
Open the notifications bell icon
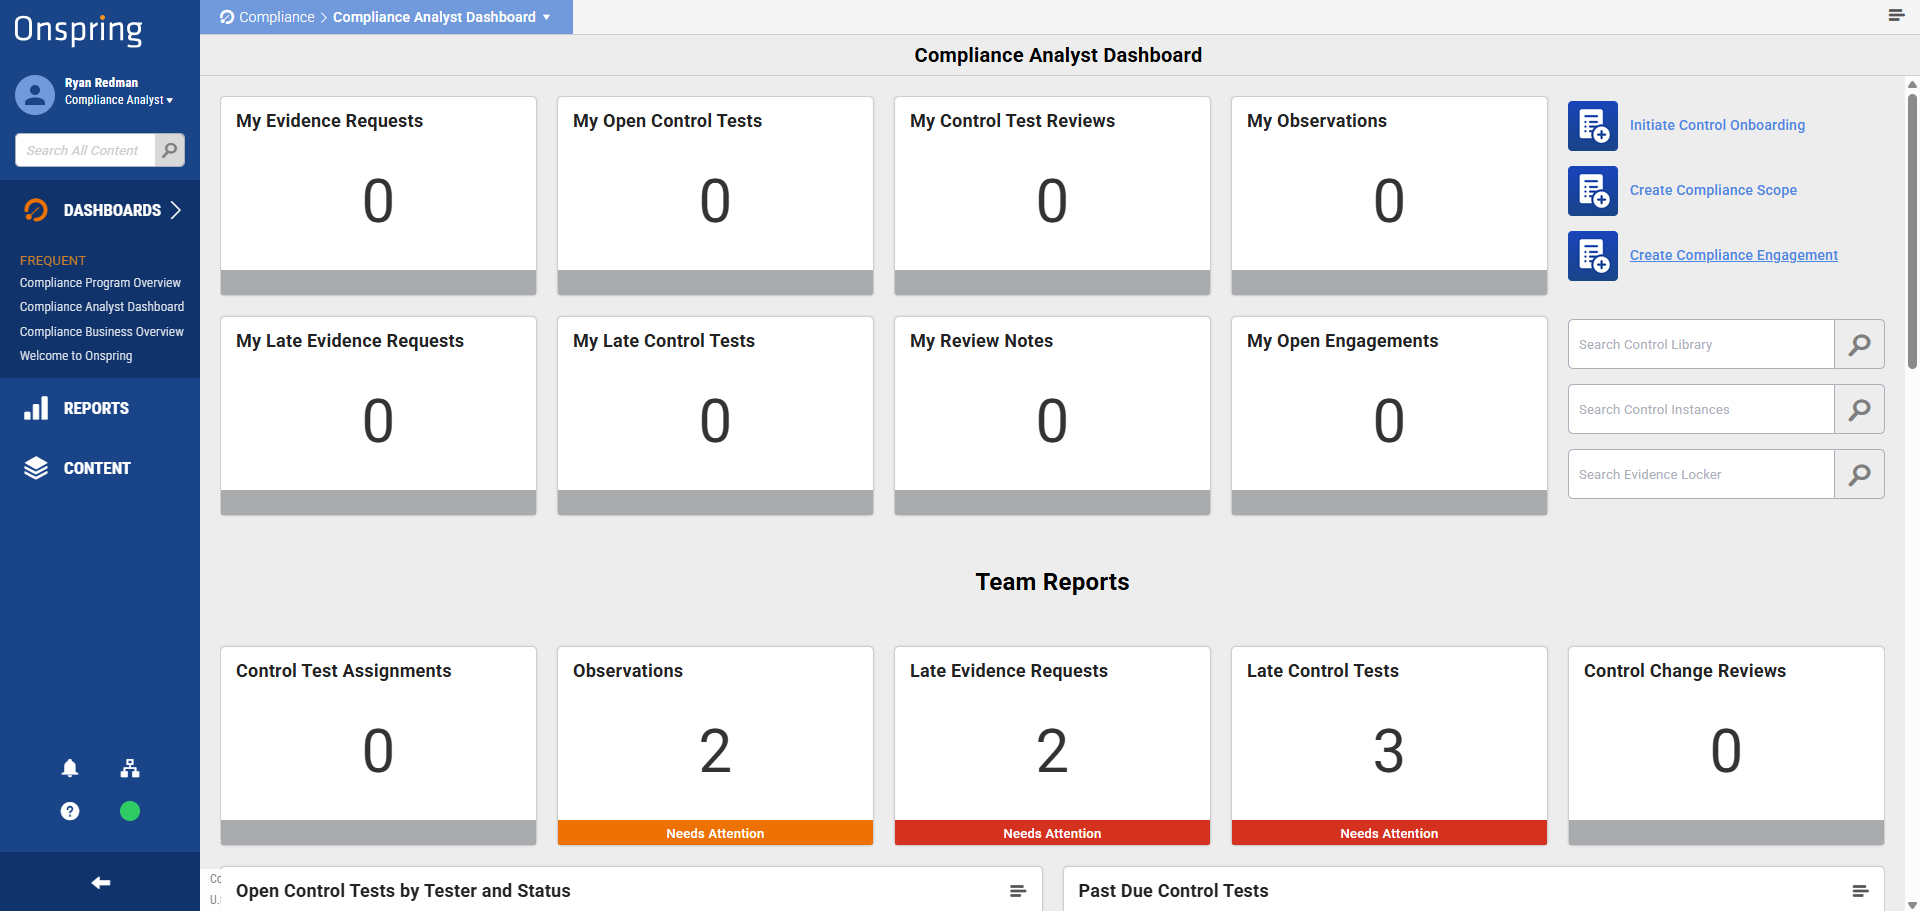70,768
